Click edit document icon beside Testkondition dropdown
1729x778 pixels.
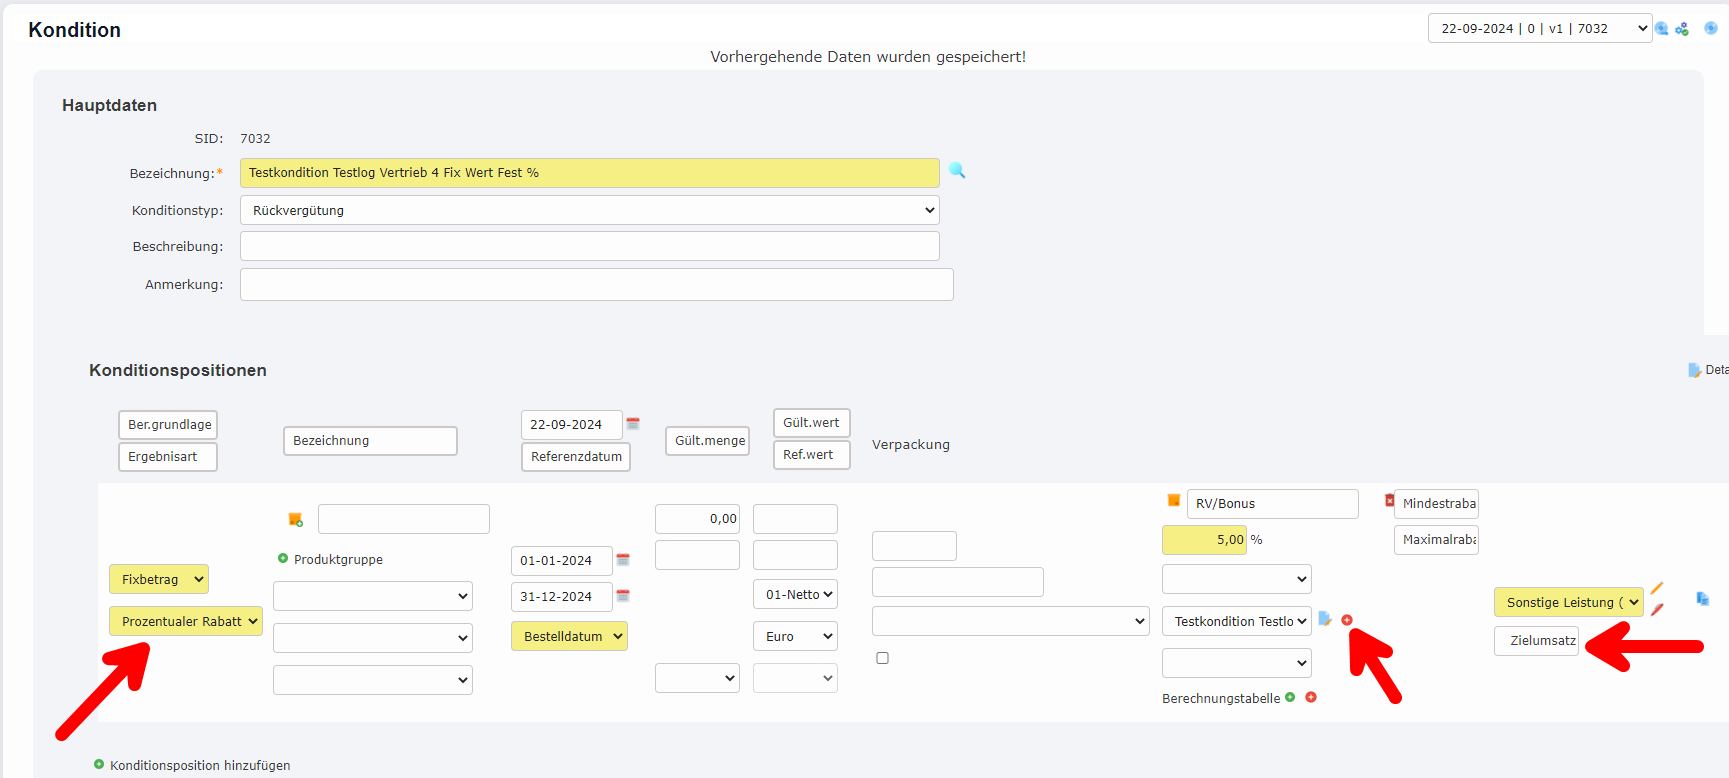point(1325,619)
